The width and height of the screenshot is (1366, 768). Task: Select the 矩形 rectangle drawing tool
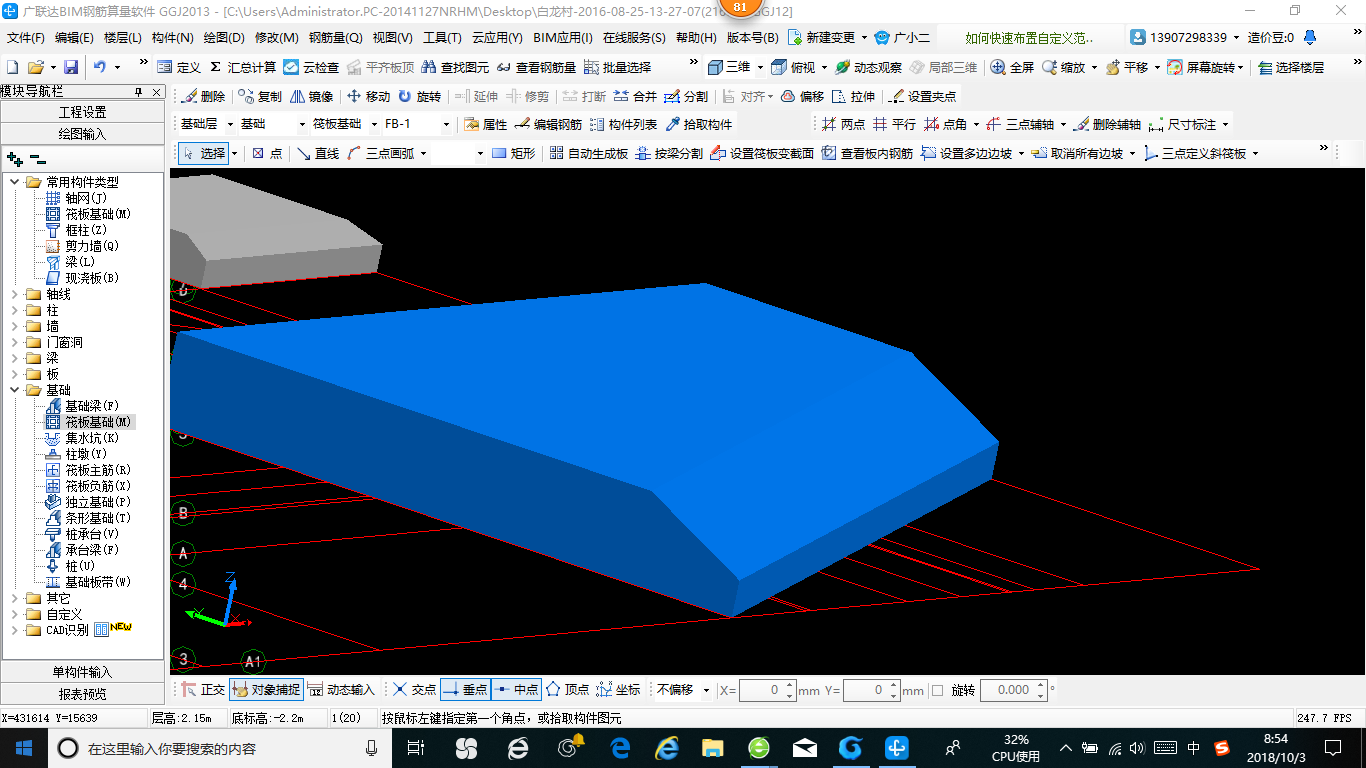point(514,153)
